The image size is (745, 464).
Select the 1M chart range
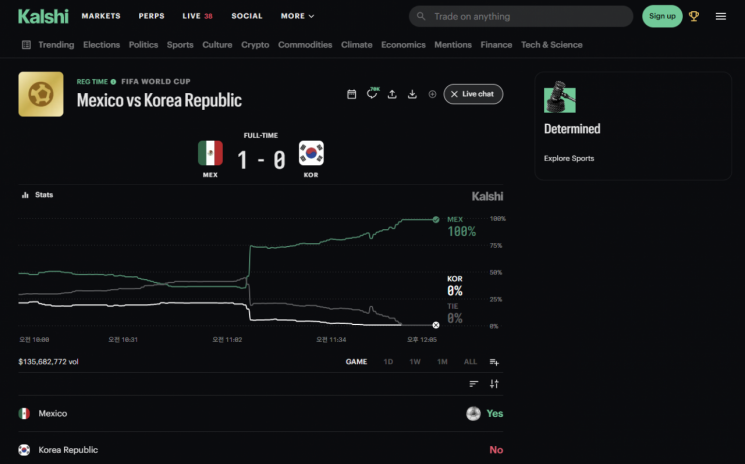(442, 362)
